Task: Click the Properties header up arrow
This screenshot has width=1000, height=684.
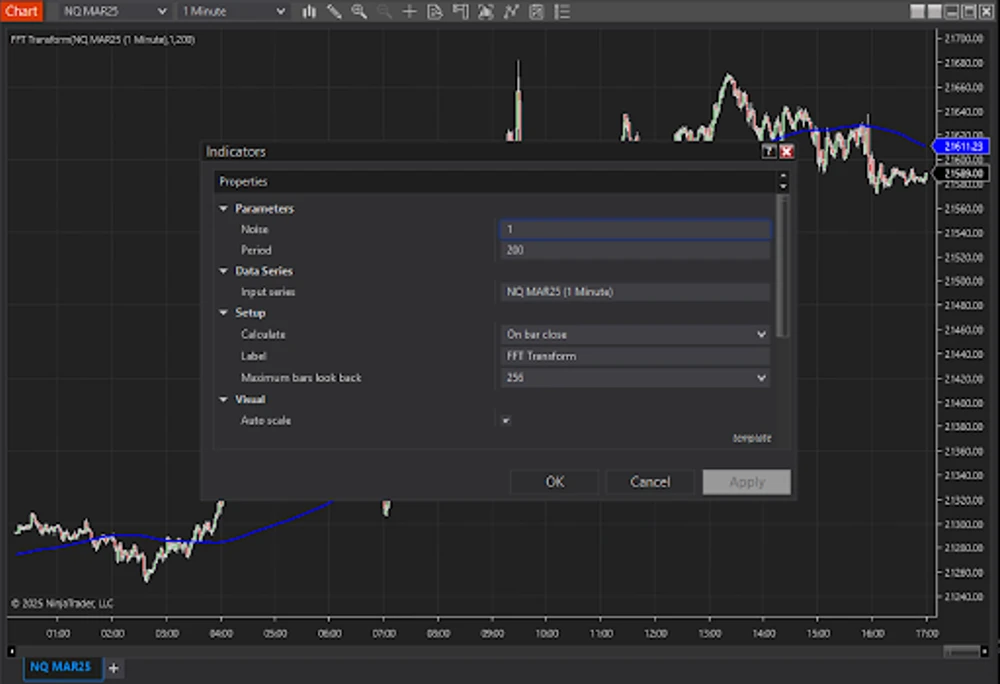Action: 783,177
